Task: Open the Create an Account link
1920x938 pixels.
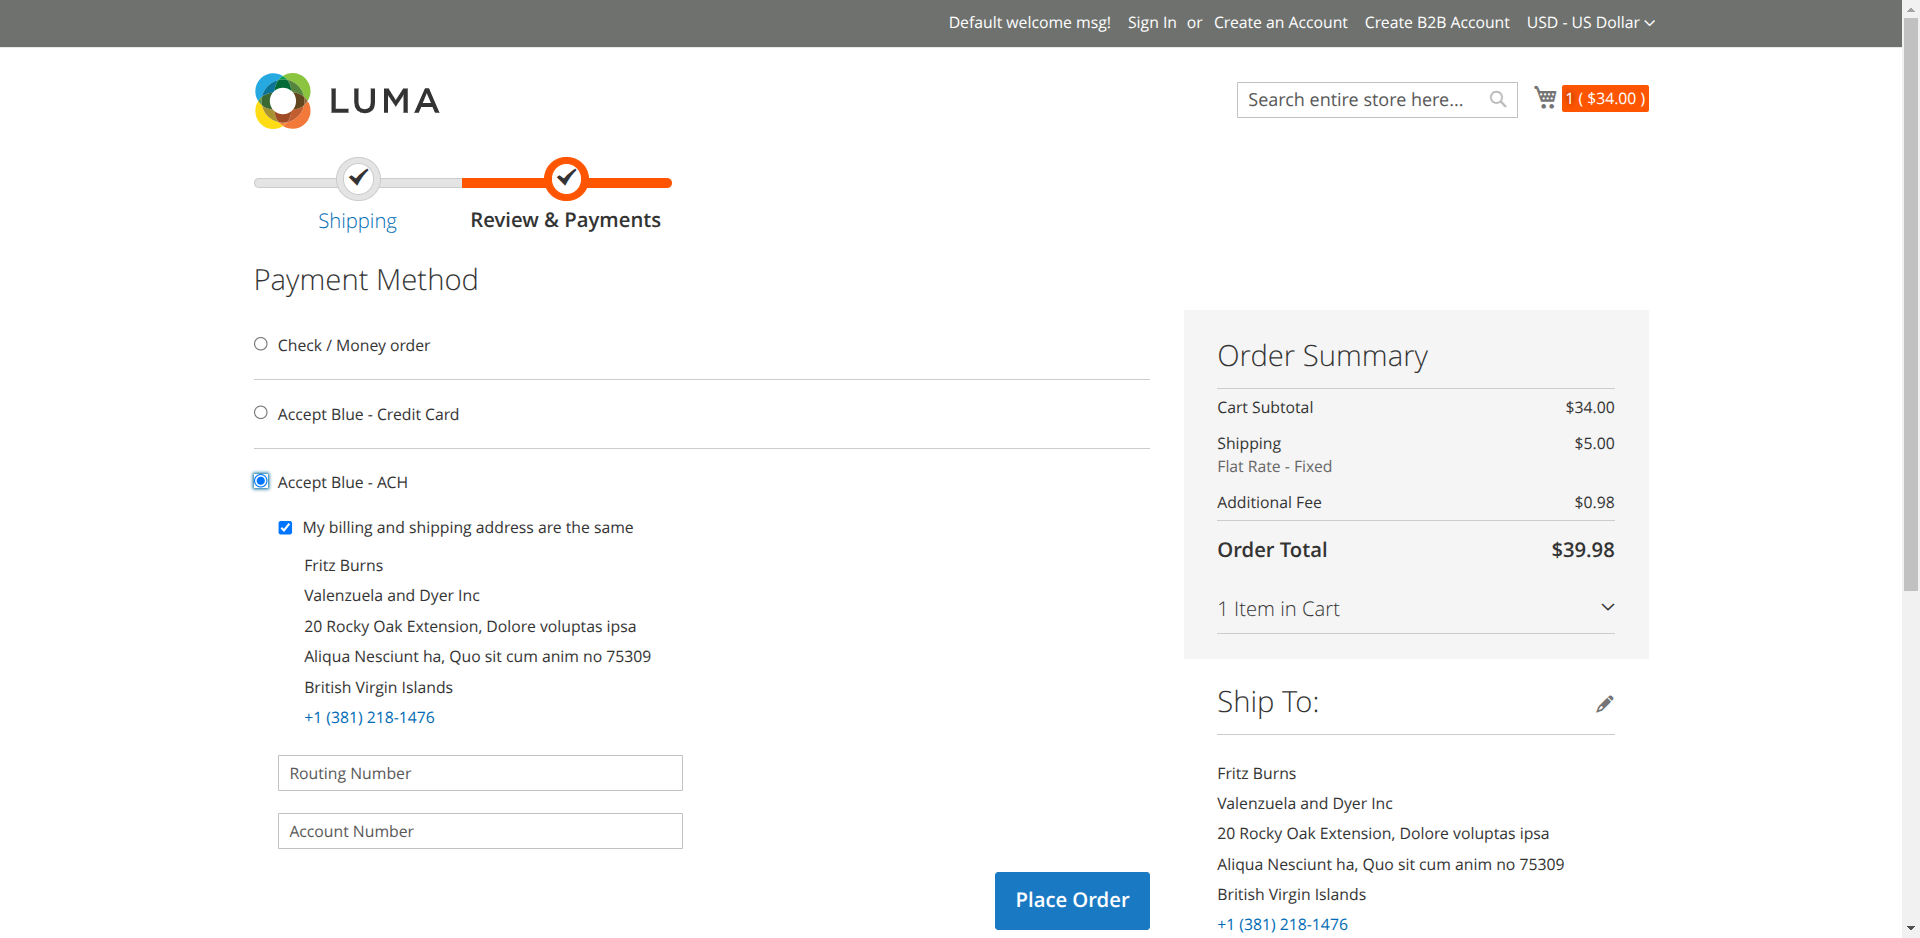Action: tap(1280, 22)
